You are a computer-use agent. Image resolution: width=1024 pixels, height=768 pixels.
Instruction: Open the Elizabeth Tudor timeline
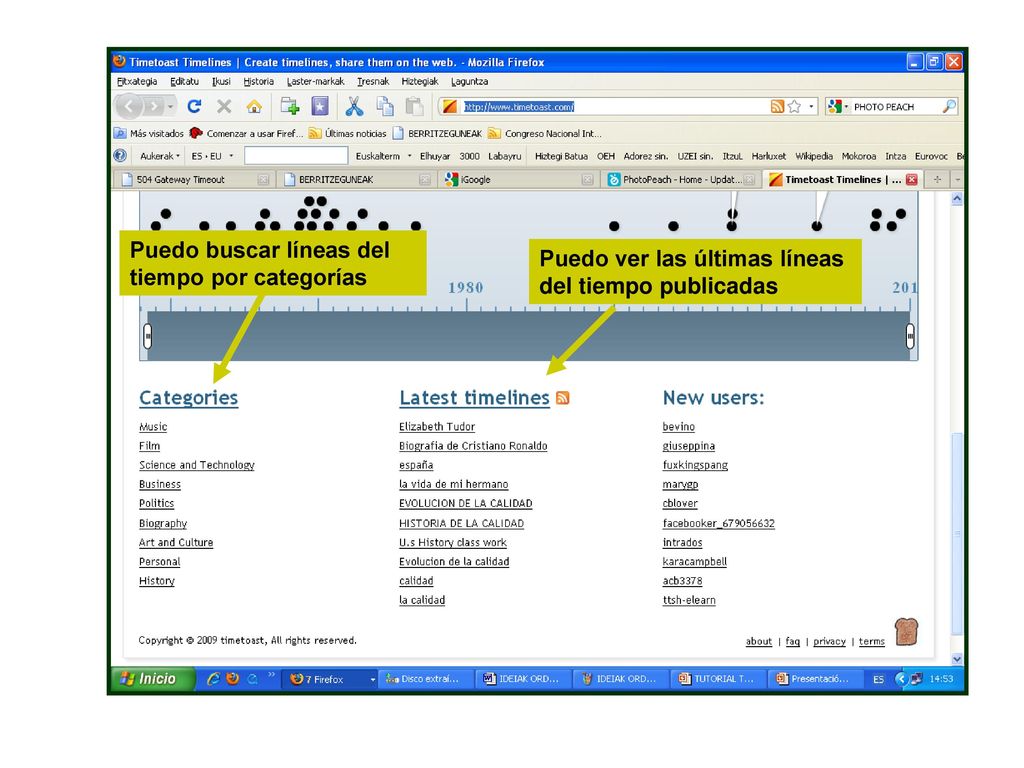[x=437, y=426]
